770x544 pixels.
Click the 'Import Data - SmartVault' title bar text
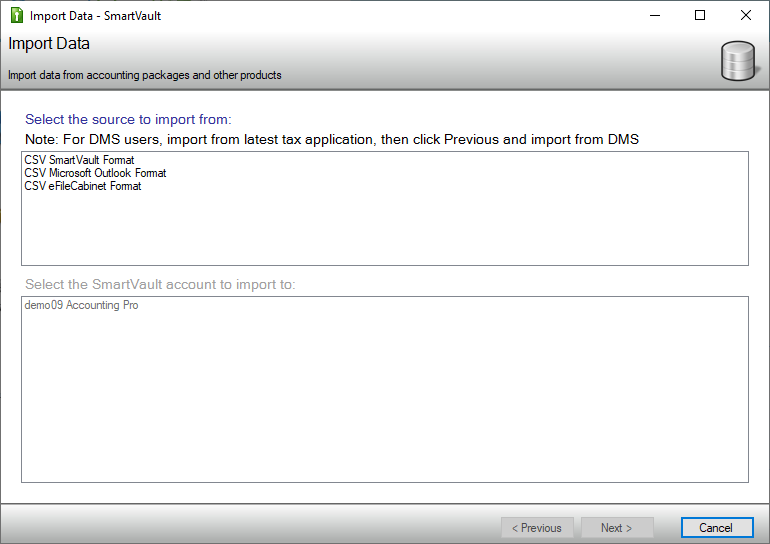(95, 15)
